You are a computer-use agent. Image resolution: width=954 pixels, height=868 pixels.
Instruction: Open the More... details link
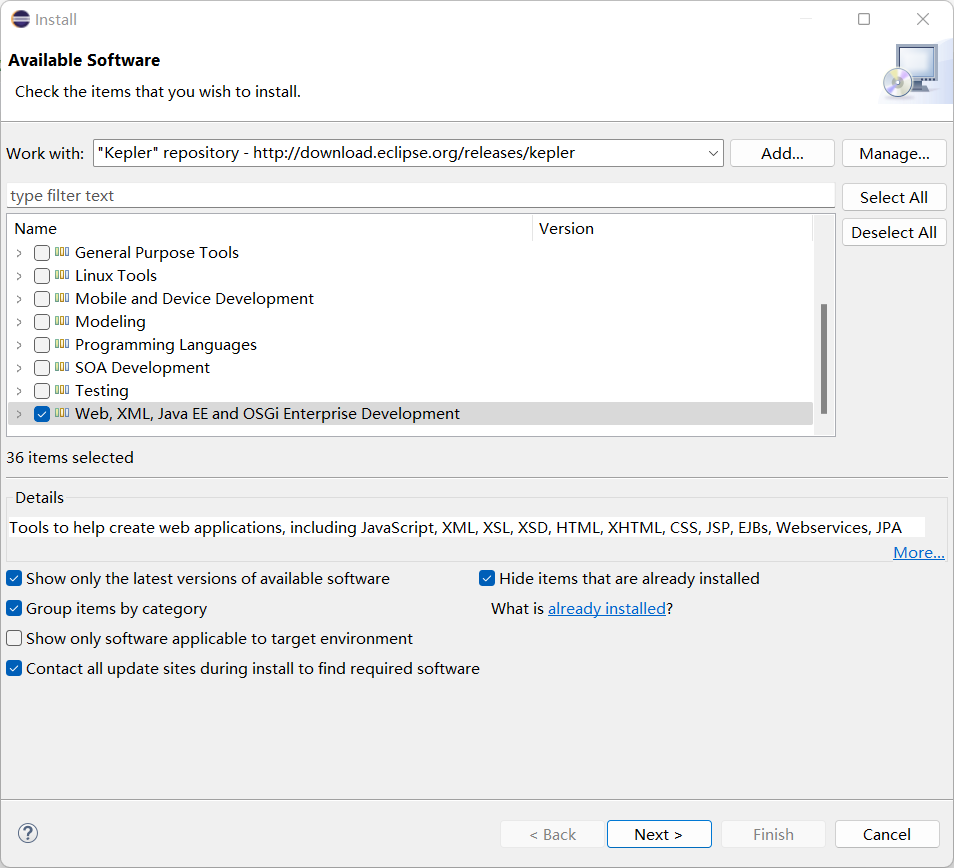pos(918,552)
